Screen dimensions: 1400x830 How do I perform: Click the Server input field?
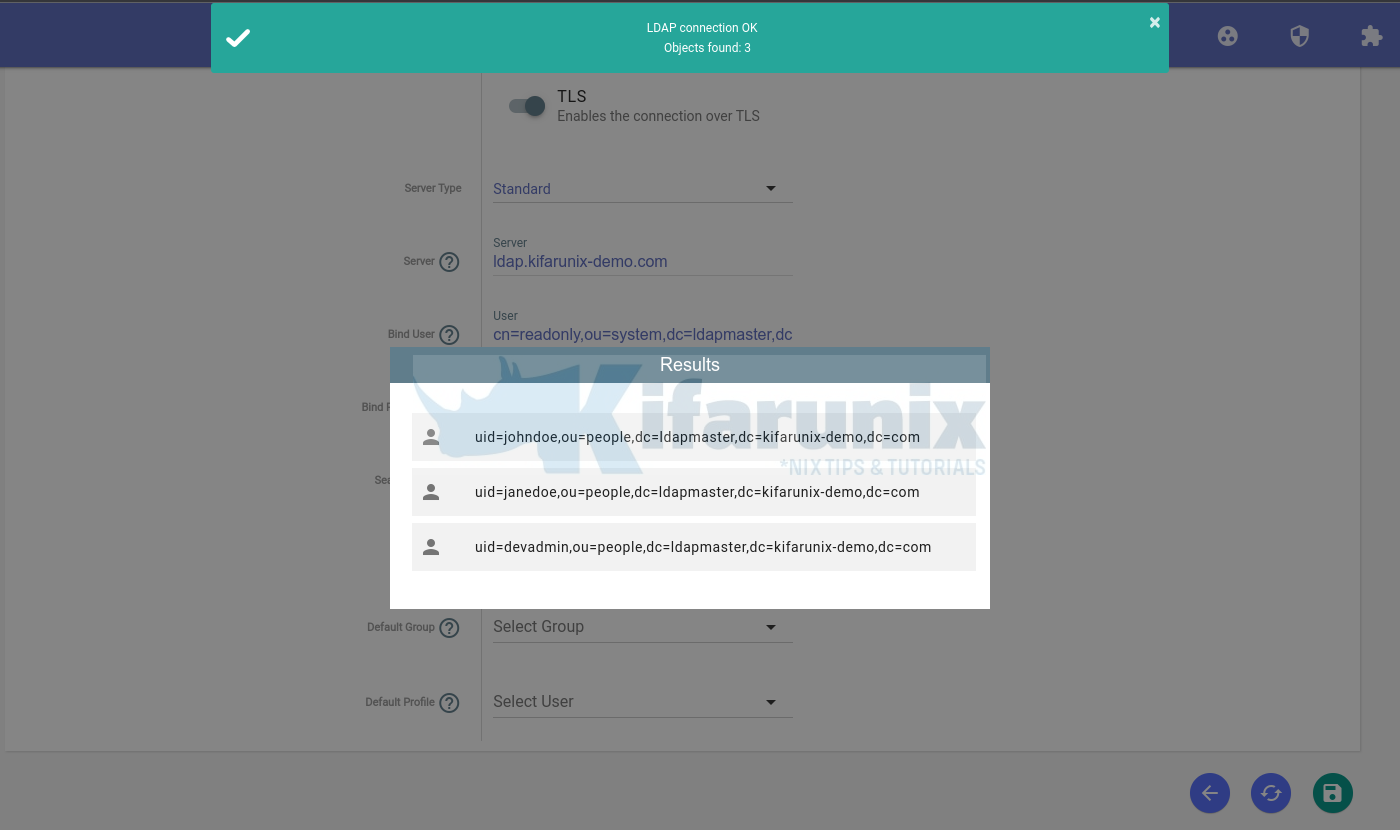pos(642,262)
